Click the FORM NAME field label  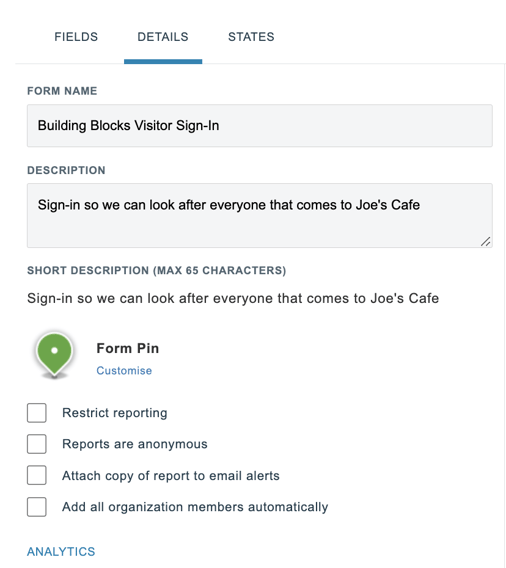coord(62,91)
